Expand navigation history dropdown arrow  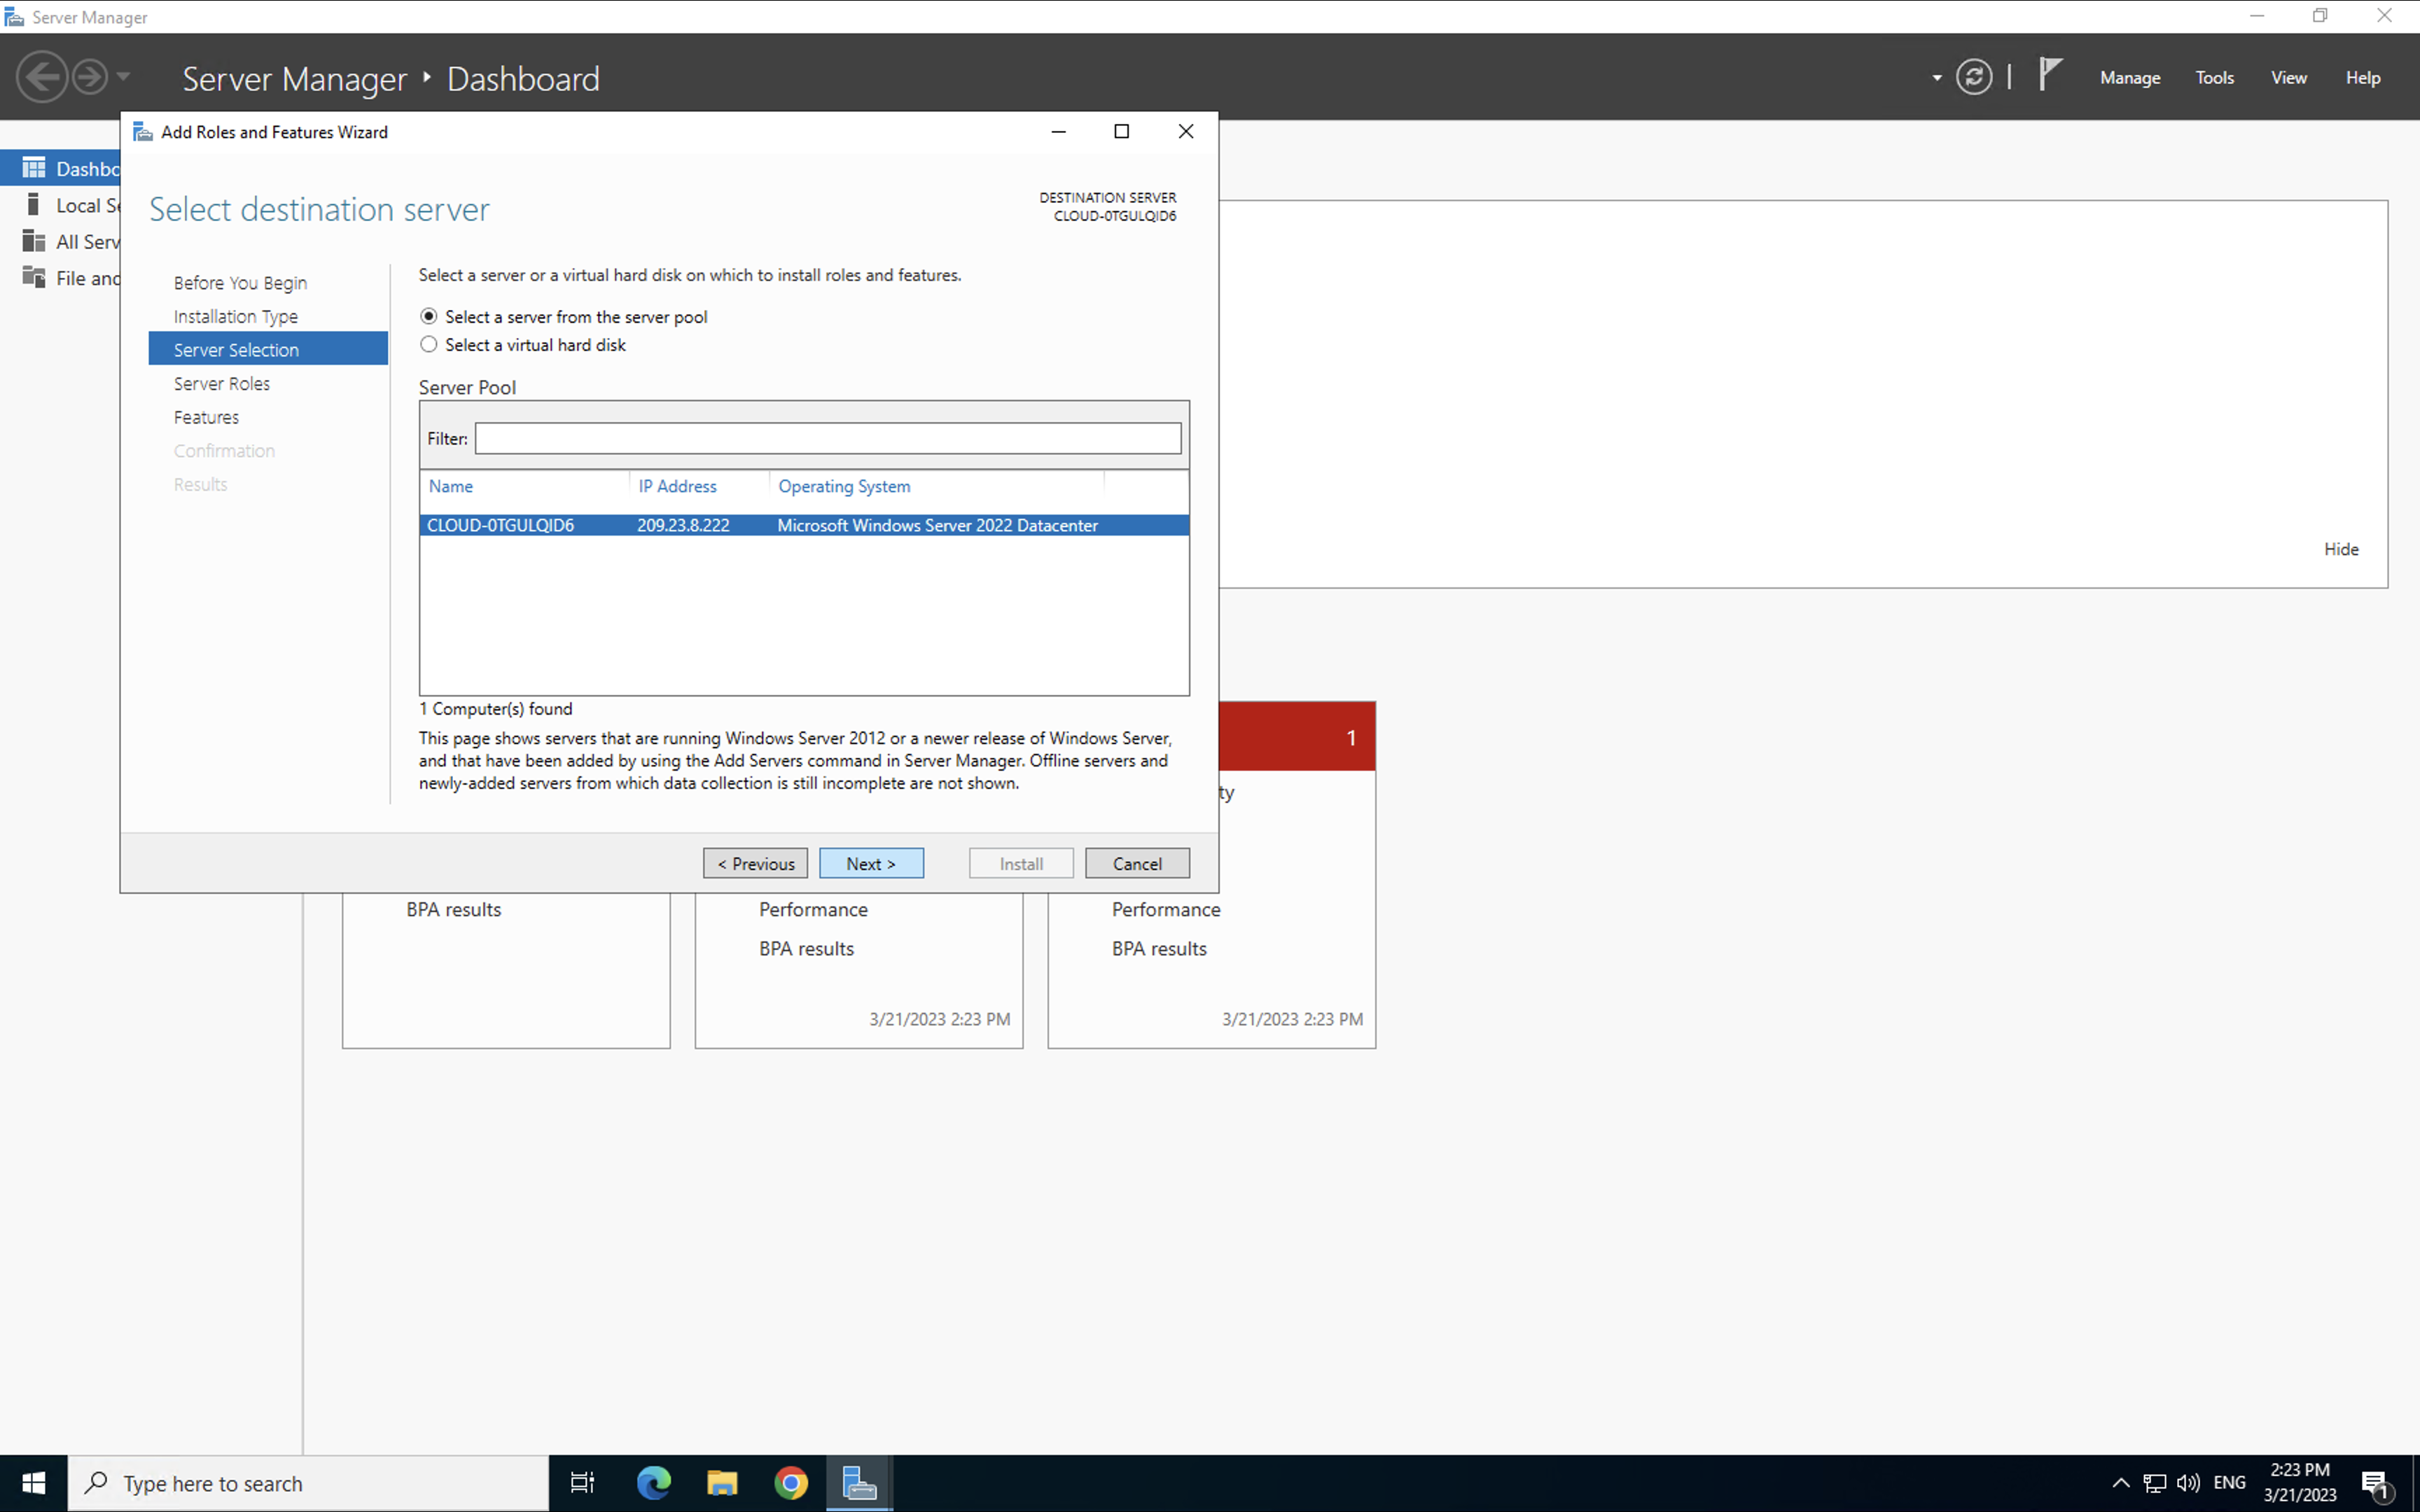(123, 77)
